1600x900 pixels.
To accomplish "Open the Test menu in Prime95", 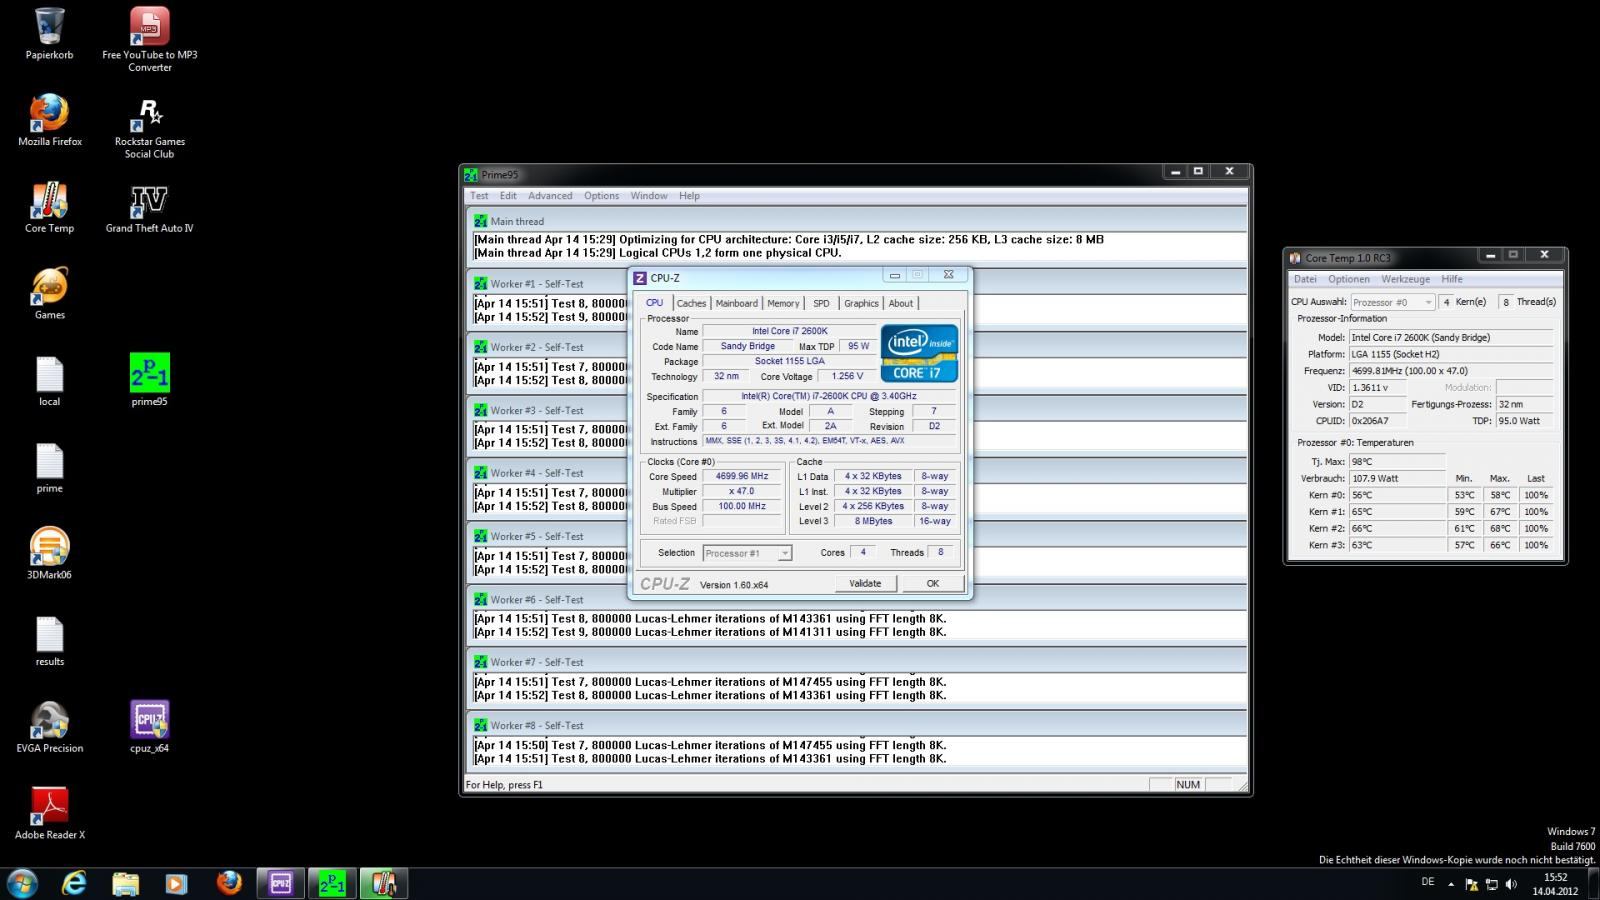I will point(480,196).
